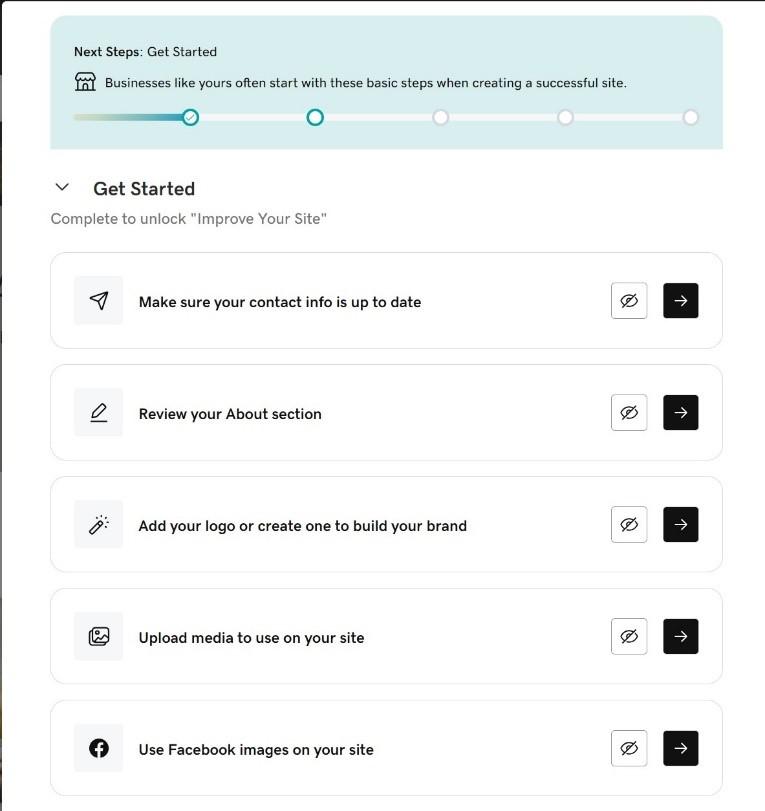
Task: Open Facebook images task arrow button
Action: point(681,748)
